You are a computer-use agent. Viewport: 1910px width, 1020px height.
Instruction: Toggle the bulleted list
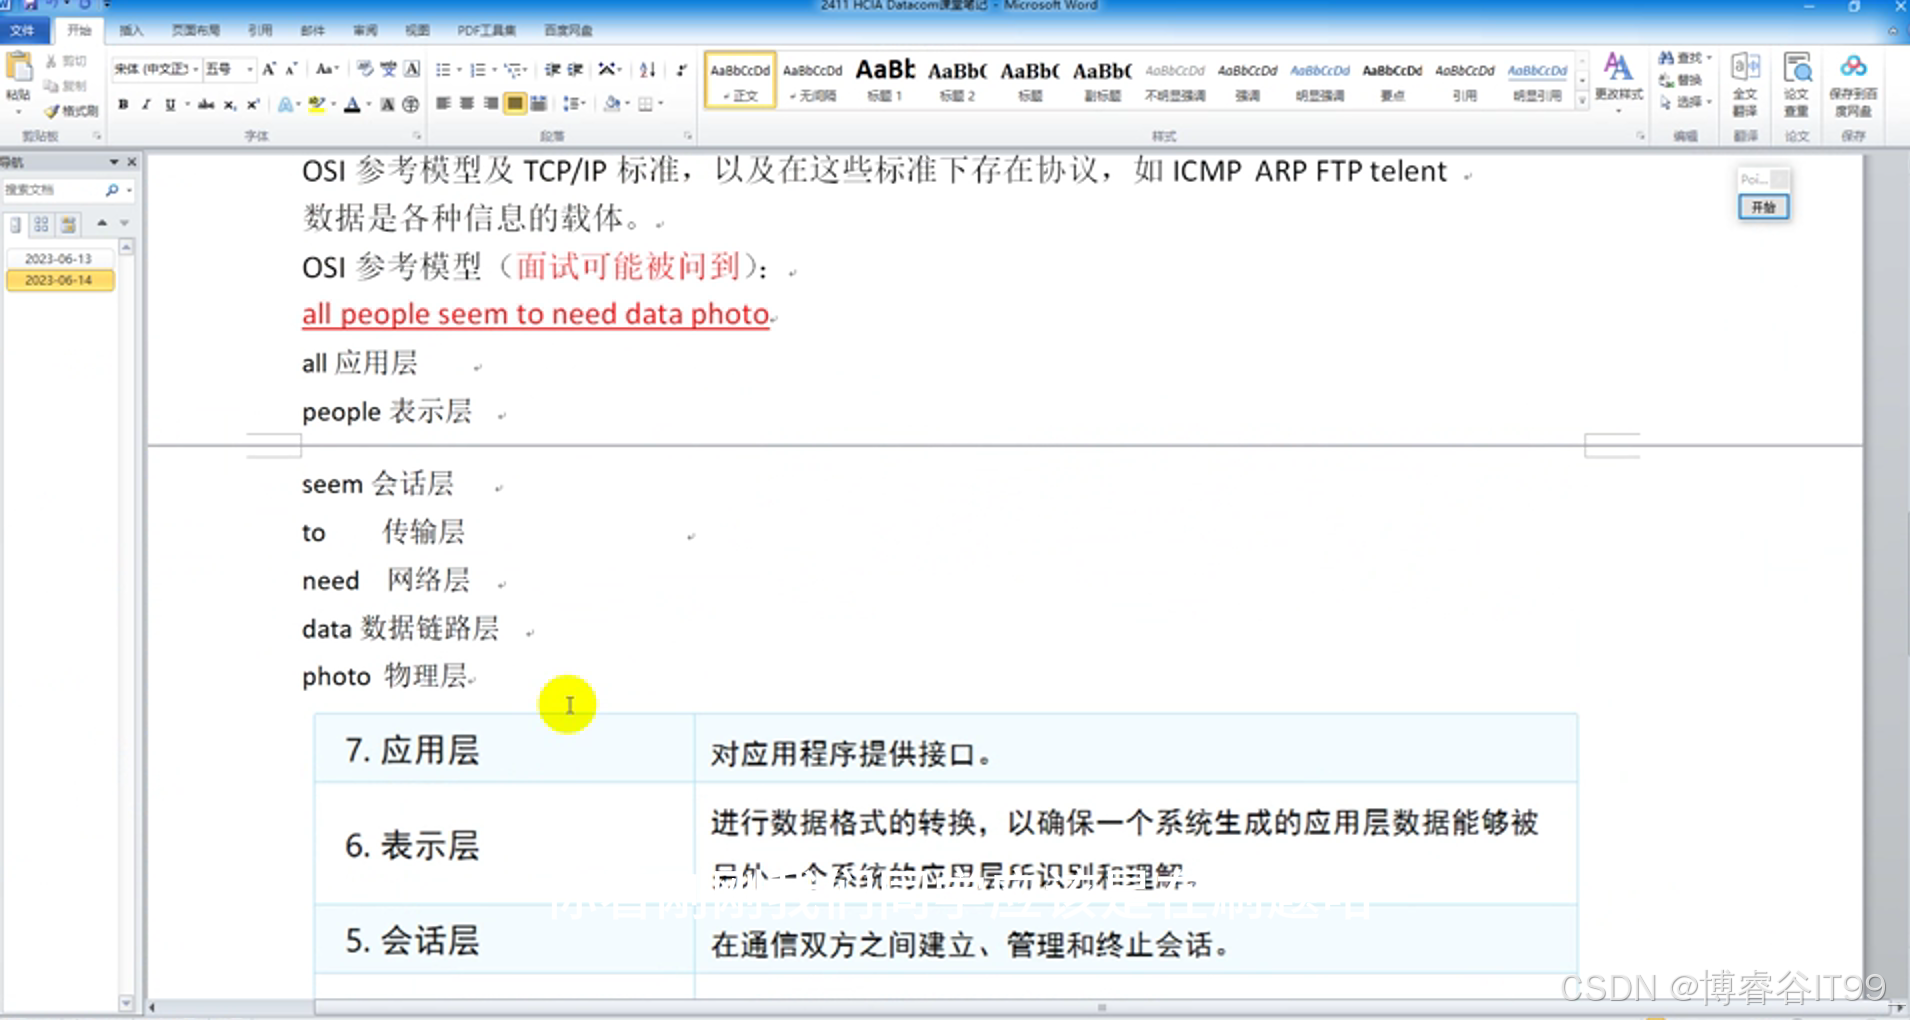[444, 69]
